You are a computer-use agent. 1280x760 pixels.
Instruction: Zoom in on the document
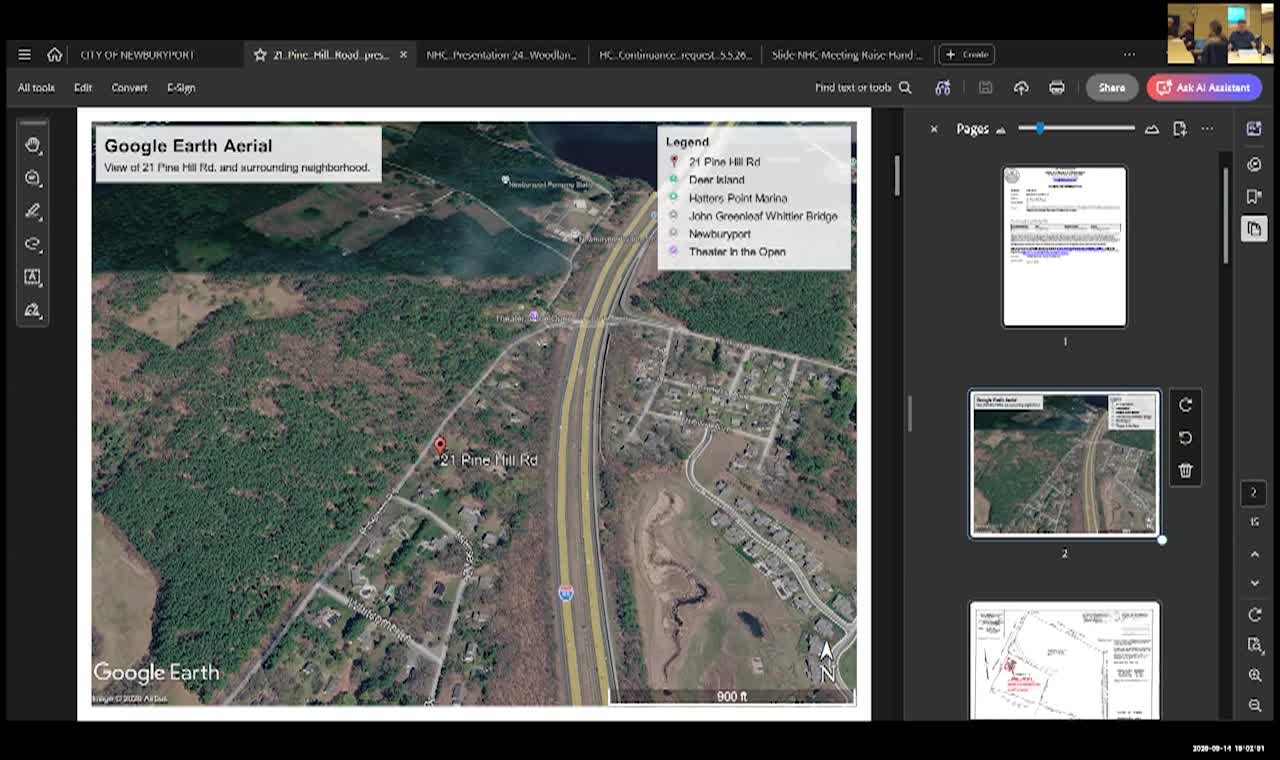[1254, 676]
